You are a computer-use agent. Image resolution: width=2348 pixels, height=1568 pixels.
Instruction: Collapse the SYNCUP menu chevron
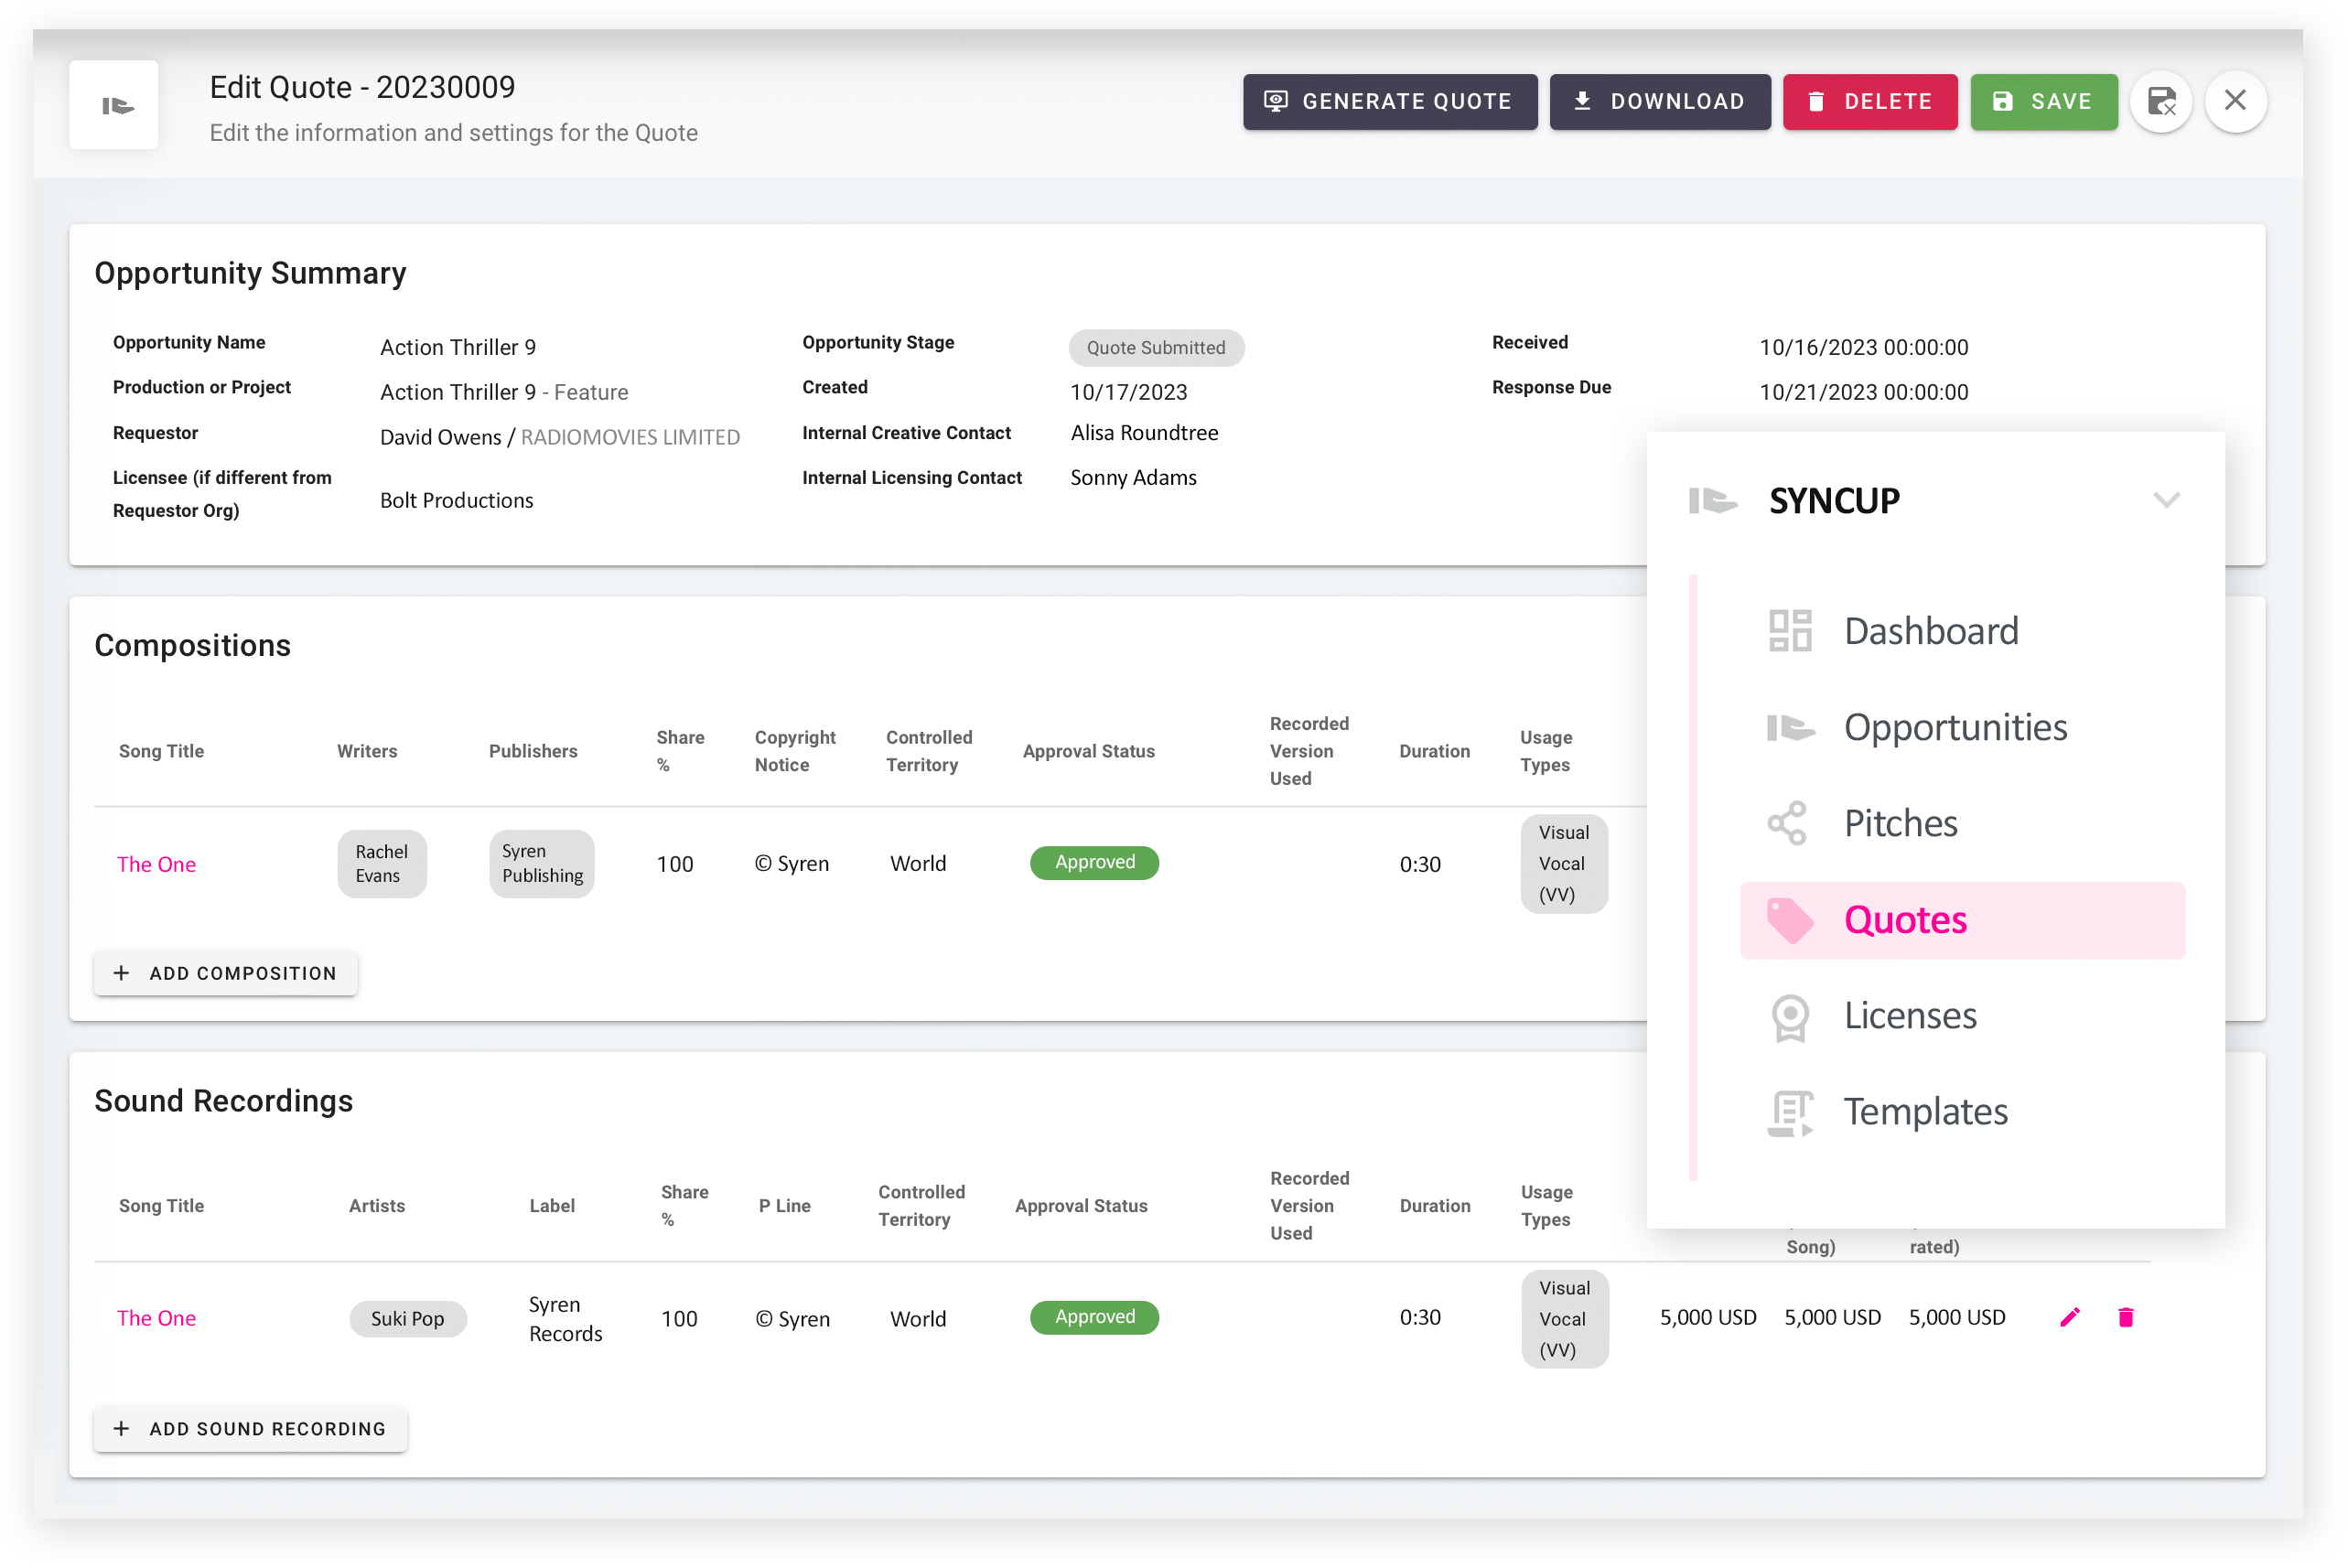tap(2166, 500)
